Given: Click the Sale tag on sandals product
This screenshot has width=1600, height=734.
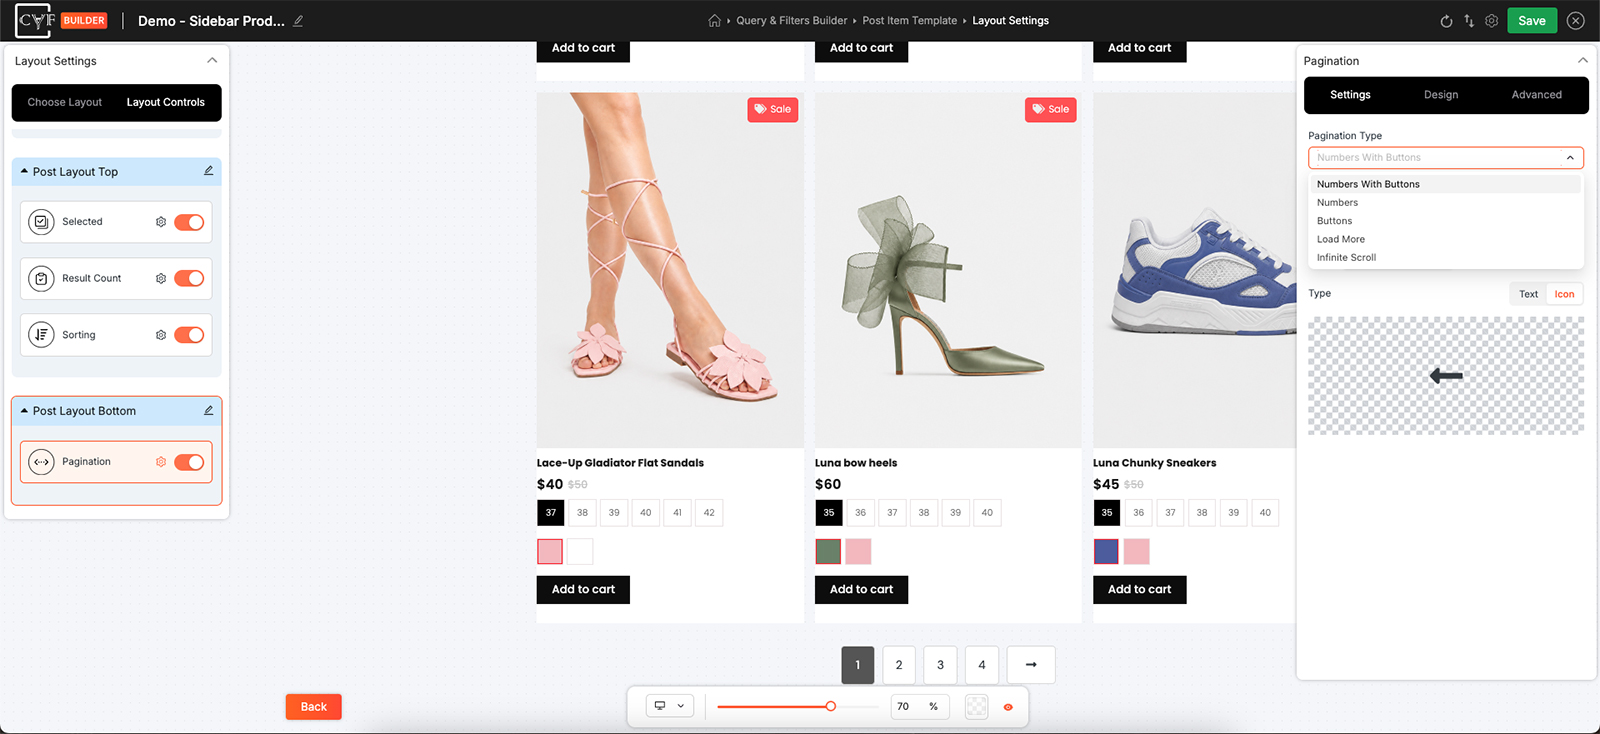Looking at the screenshot, I should coord(773,109).
